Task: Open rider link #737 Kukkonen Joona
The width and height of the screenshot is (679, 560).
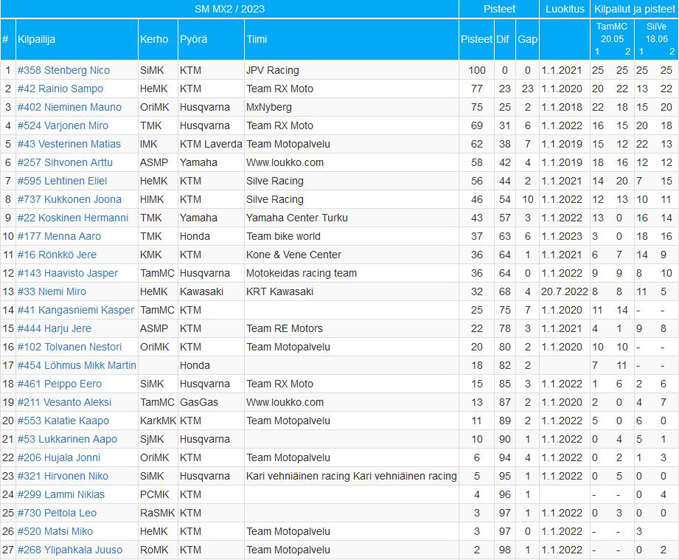Action: (x=69, y=199)
